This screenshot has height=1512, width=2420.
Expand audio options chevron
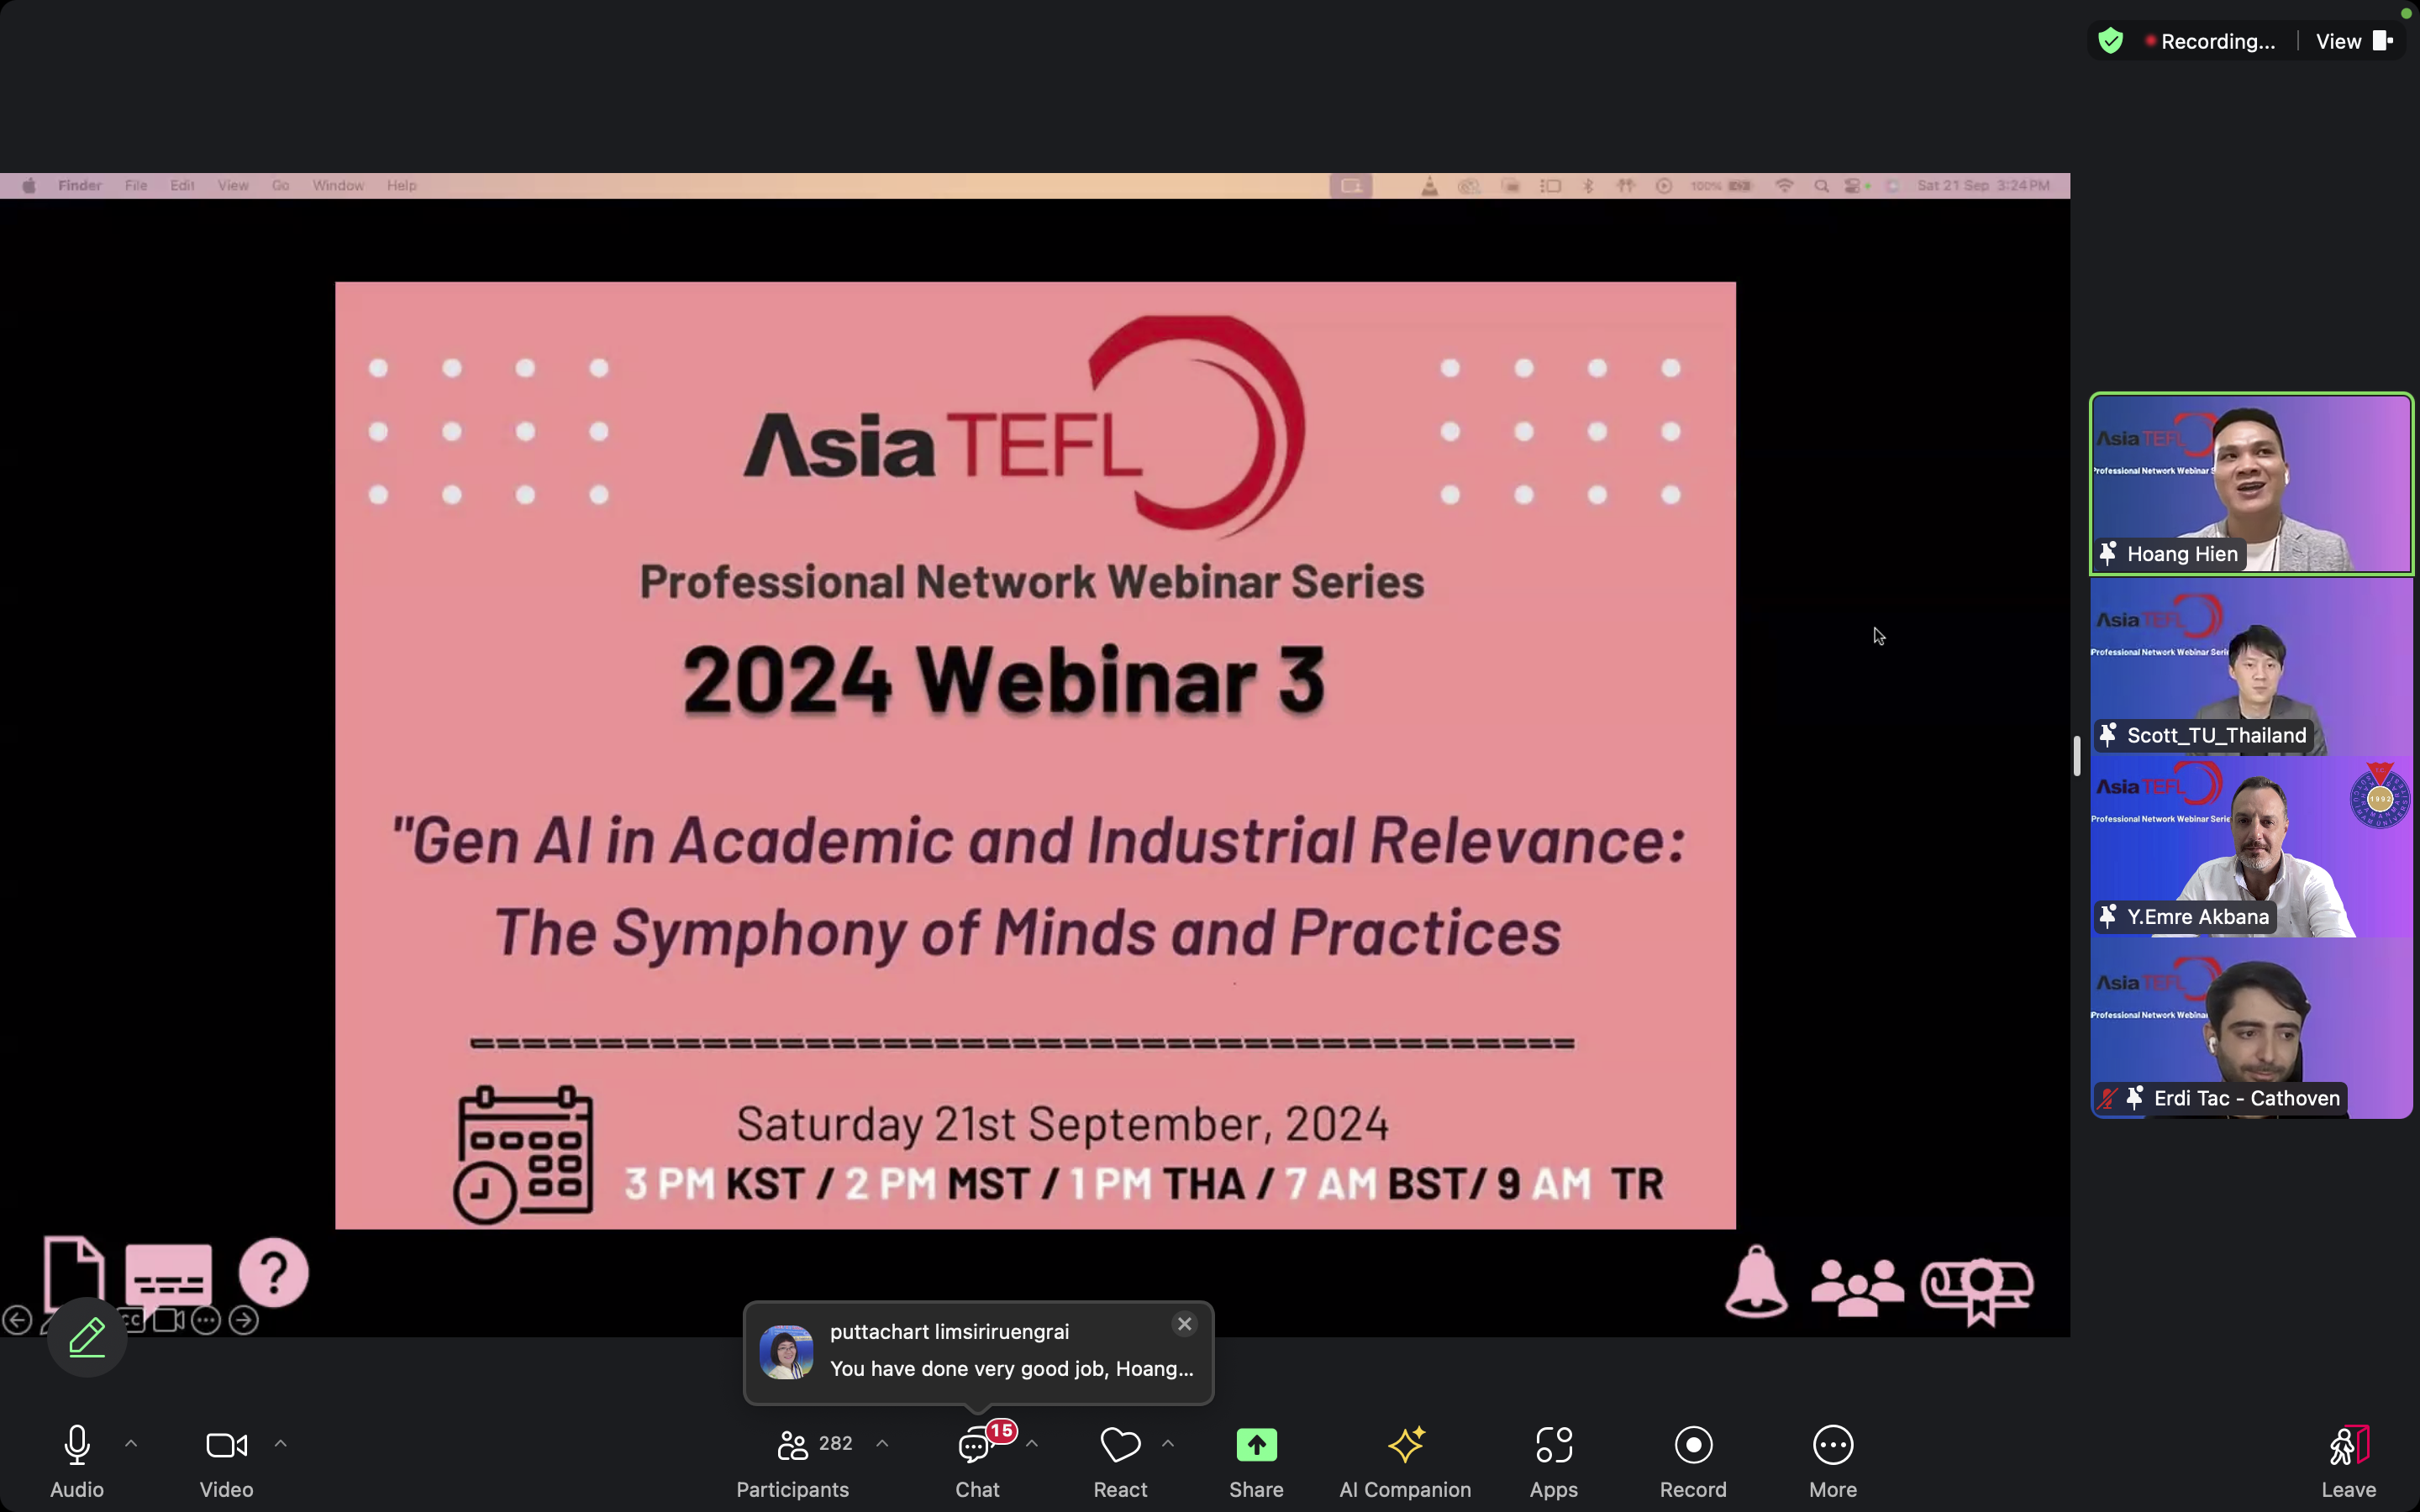click(131, 1443)
